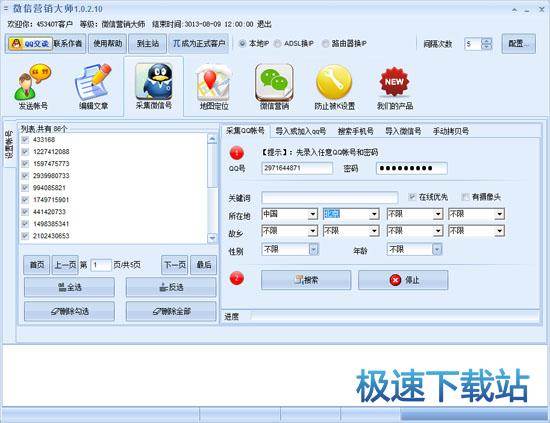Select the 路由器换IP radio option
550x423 pixels.
(x=325, y=43)
